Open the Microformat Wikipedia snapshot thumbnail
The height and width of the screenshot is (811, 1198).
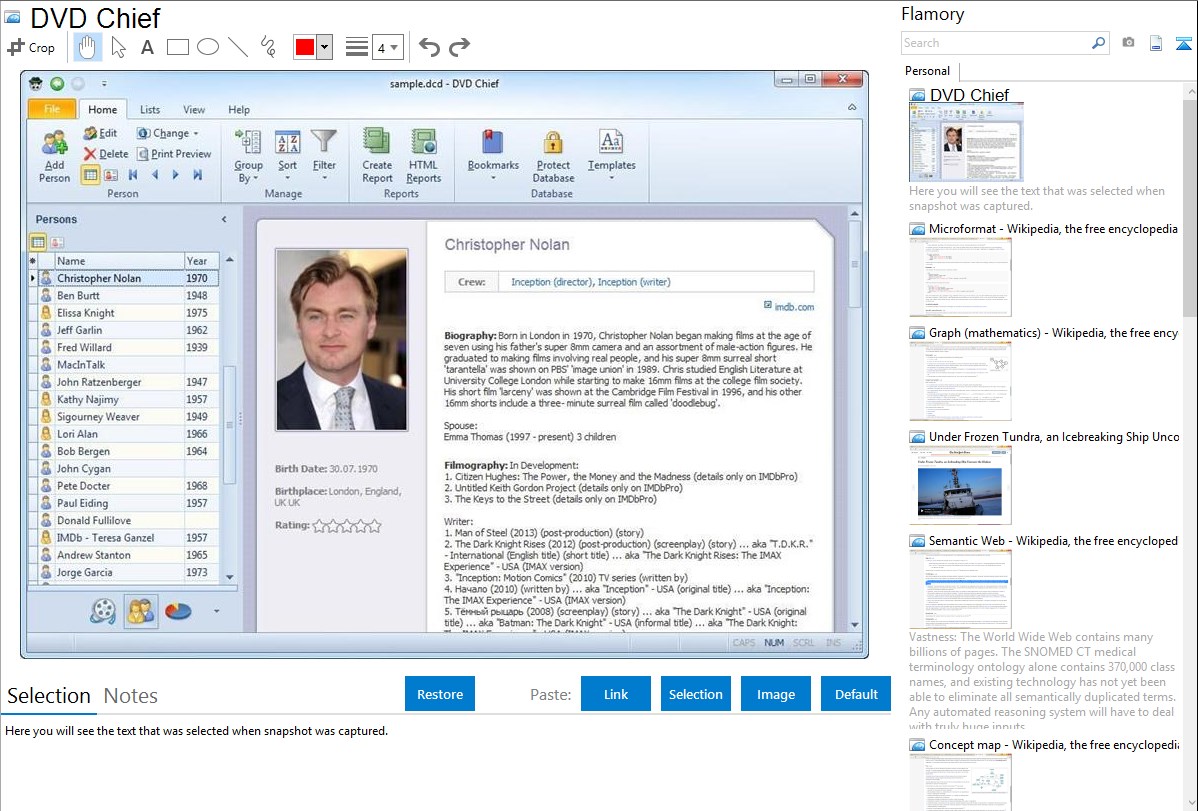(960, 277)
